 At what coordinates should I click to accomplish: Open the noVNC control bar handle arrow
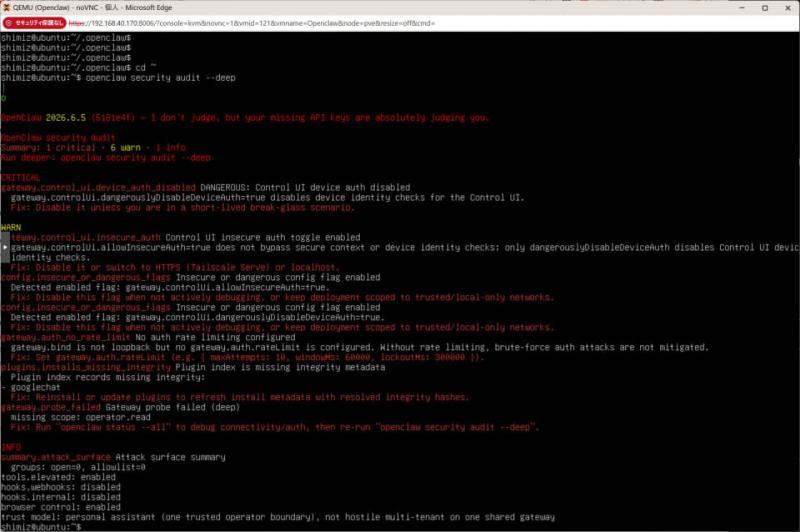pos(5,247)
